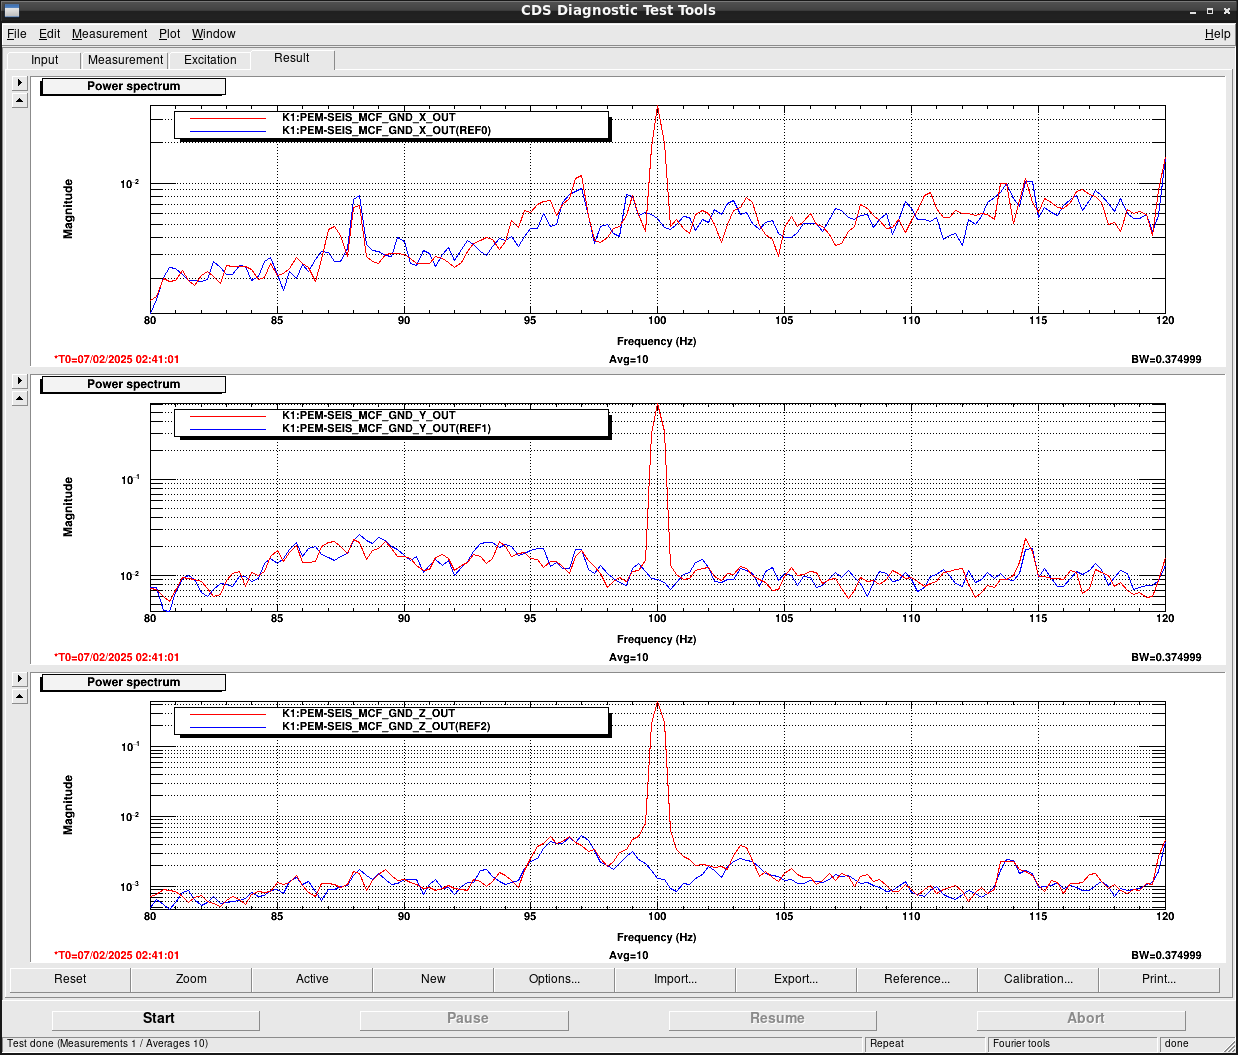
Task: Click the Import... button
Action: click(675, 979)
